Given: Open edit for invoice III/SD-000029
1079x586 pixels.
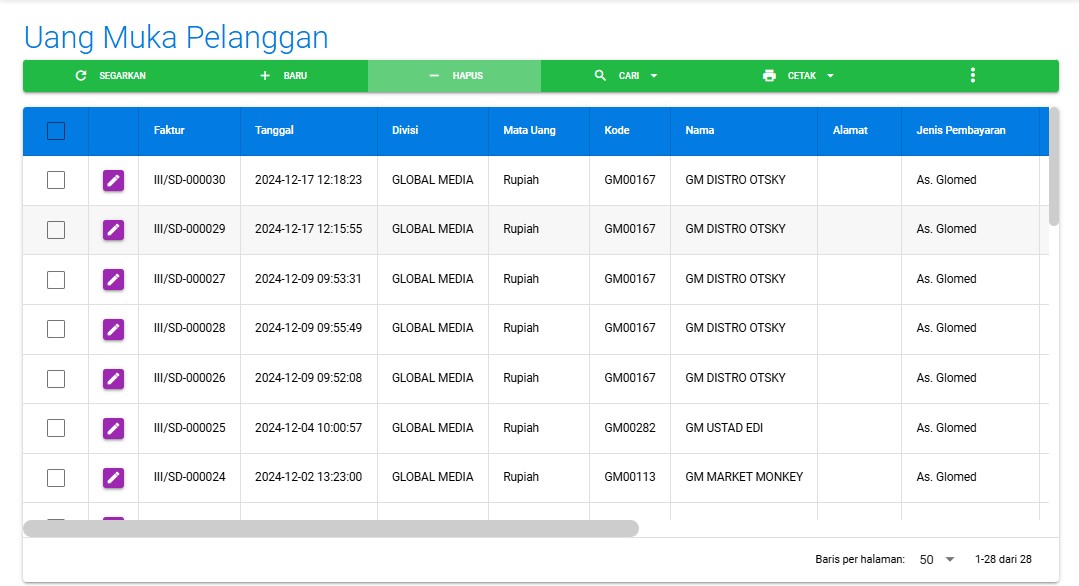Looking at the screenshot, I should click(x=113, y=230).
